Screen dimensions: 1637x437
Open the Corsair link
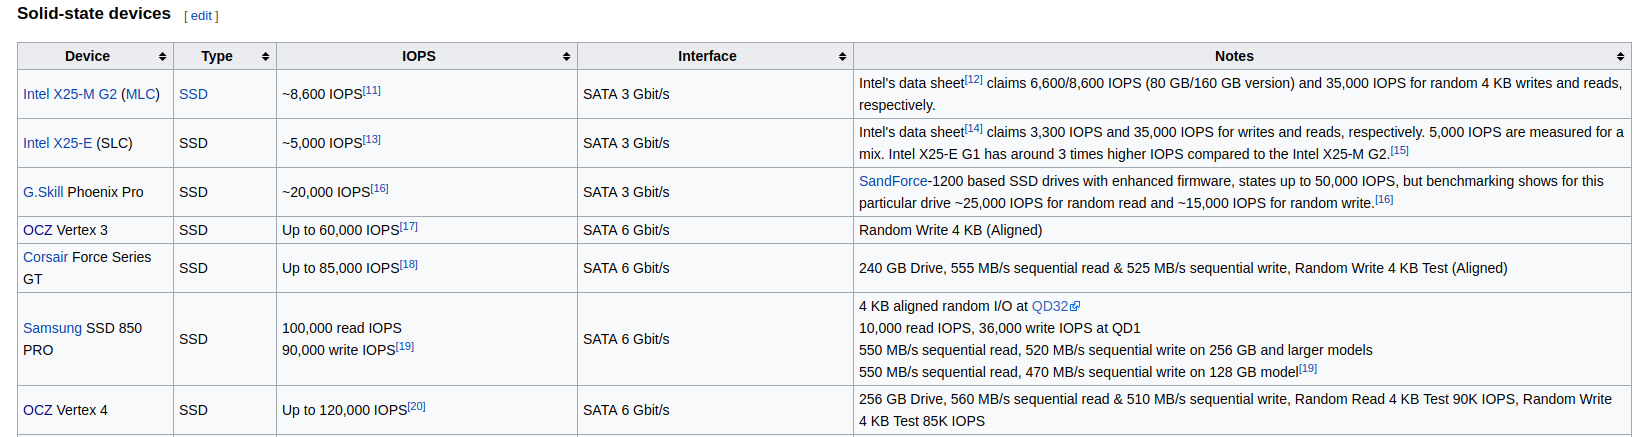tap(46, 257)
